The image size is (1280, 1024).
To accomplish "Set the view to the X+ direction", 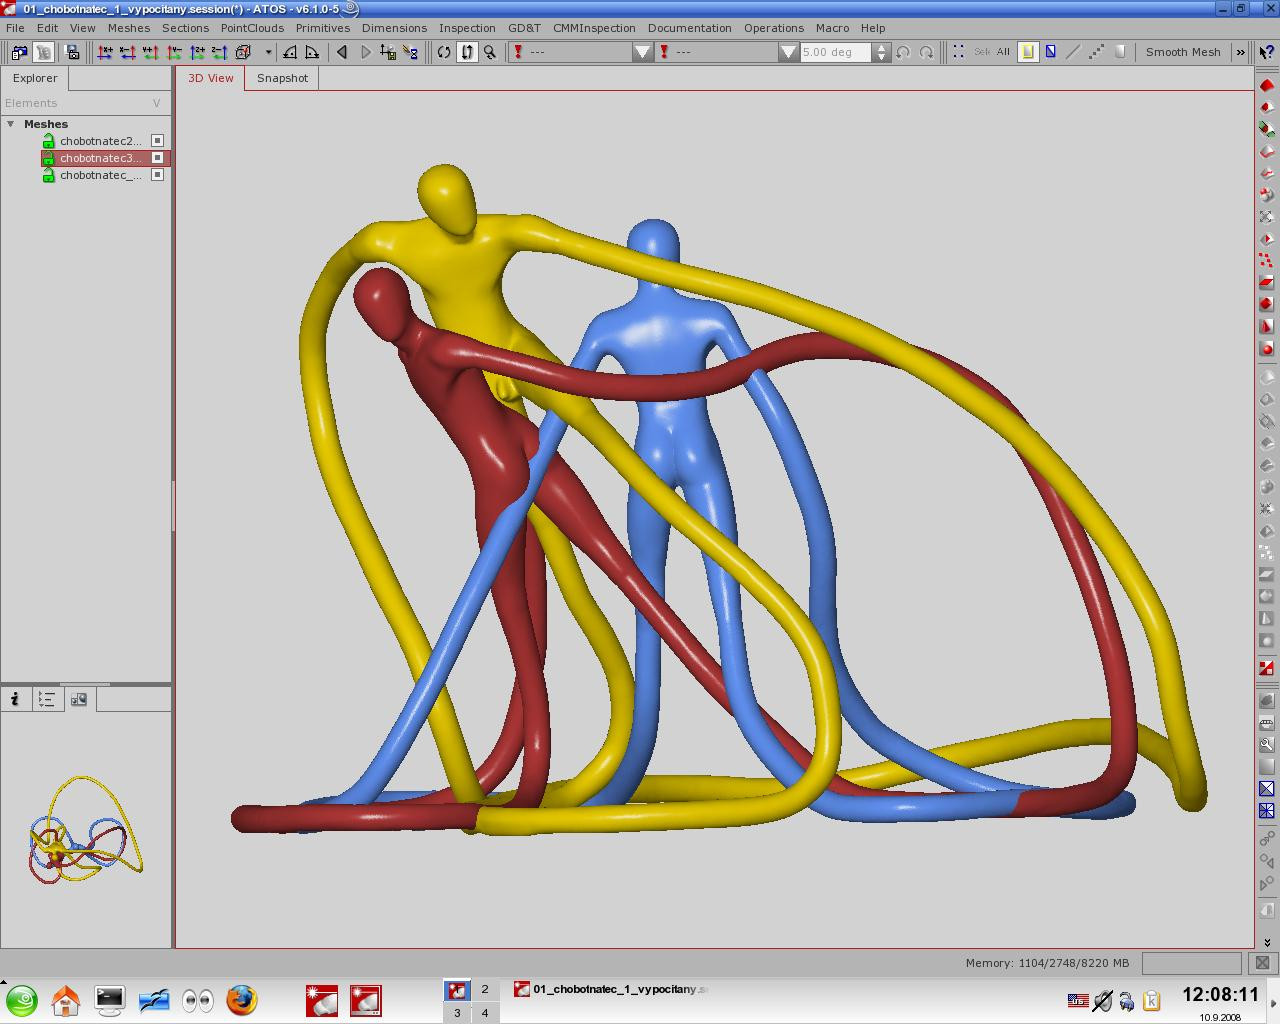I will pyautogui.click(x=104, y=52).
